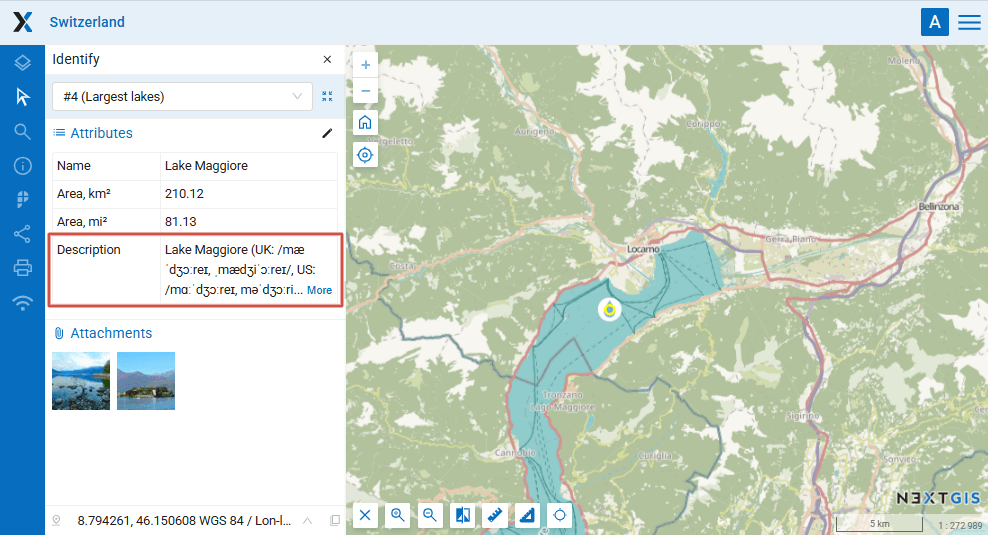Expand the coordinate system chevron

click(307, 520)
